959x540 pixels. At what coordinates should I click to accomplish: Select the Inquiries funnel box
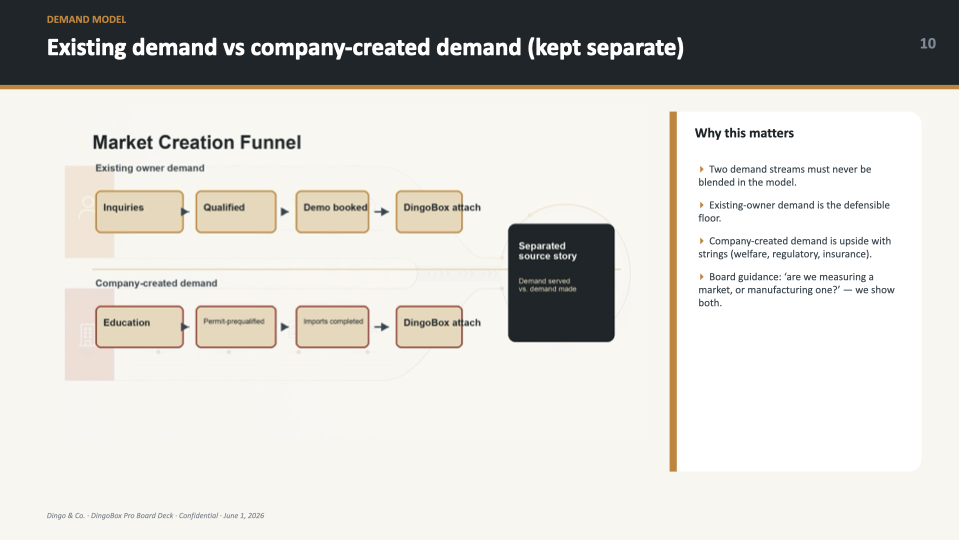click(x=139, y=212)
